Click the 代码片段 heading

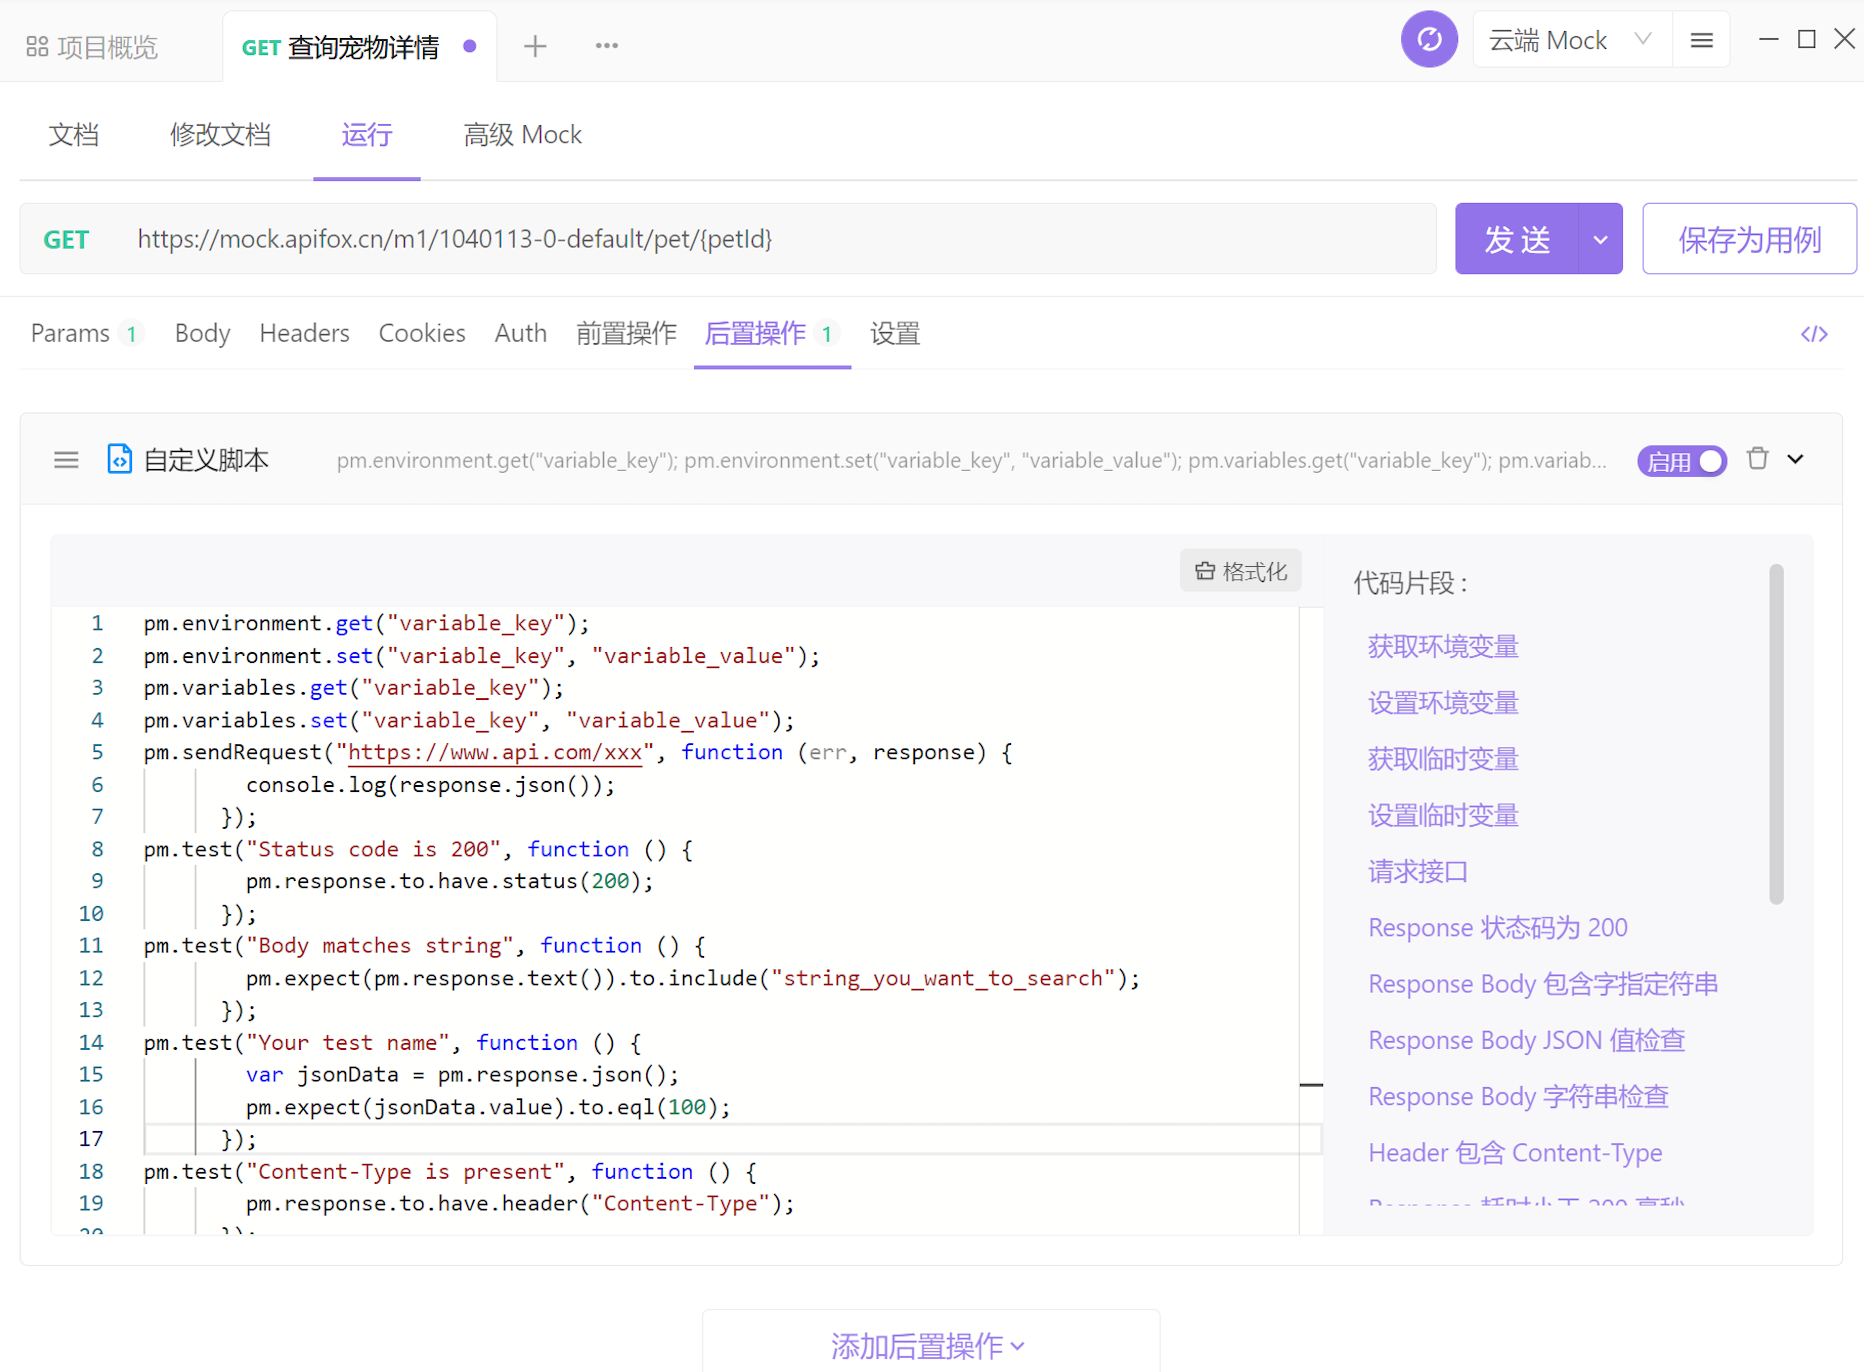(1410, 583)
